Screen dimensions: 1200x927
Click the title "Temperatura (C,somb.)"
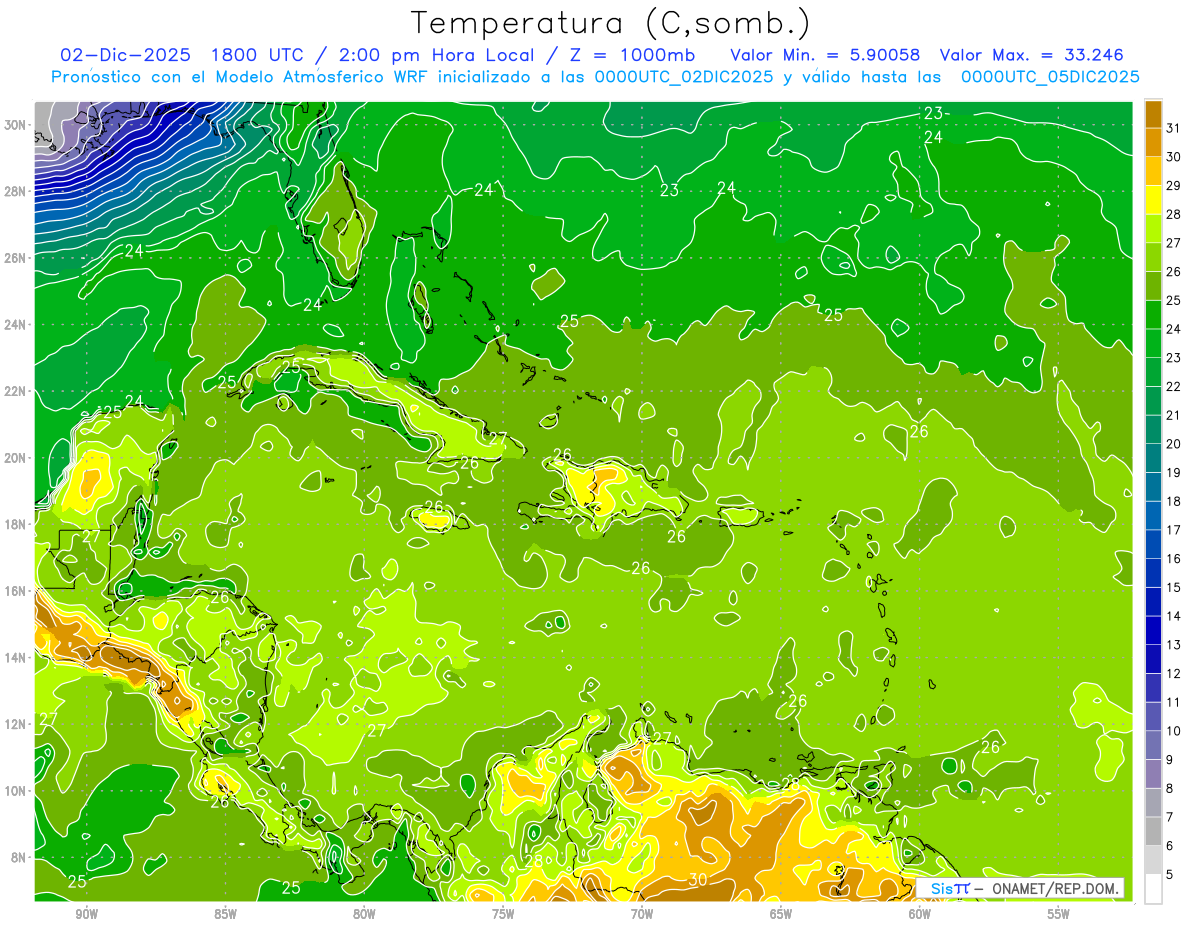coord(611,23)
